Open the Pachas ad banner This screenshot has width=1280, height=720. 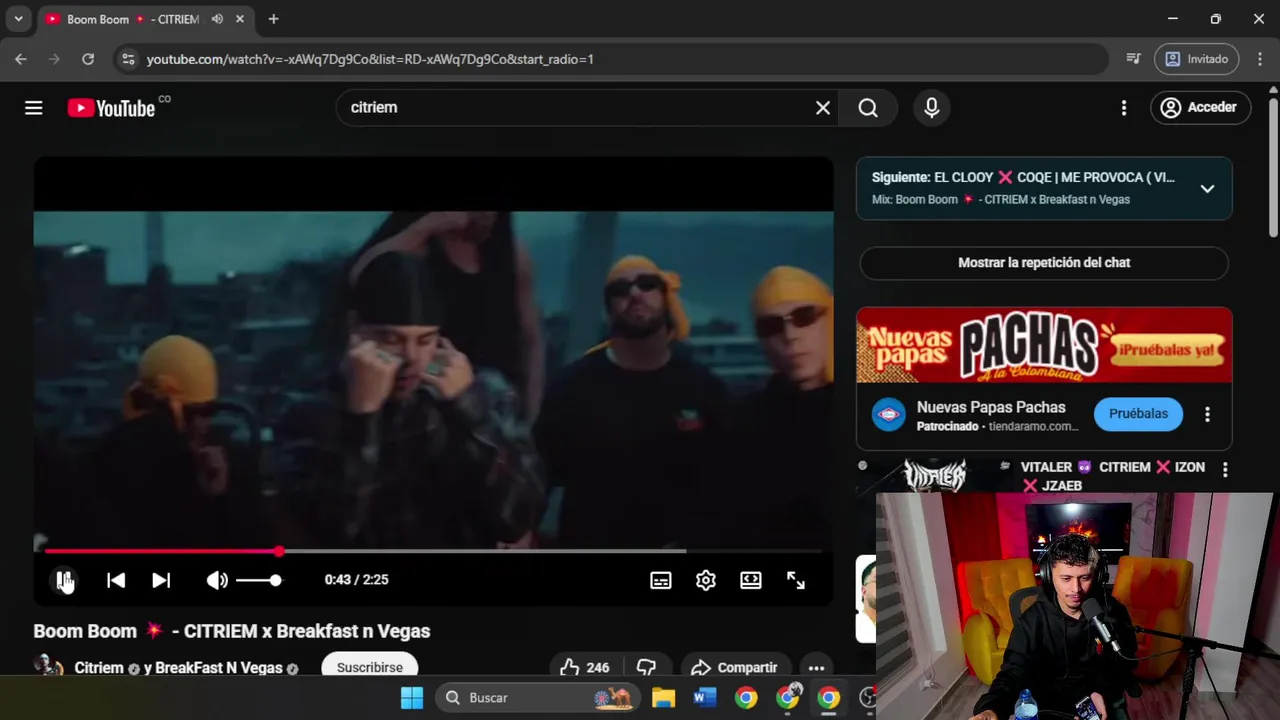click(1044, 344)
